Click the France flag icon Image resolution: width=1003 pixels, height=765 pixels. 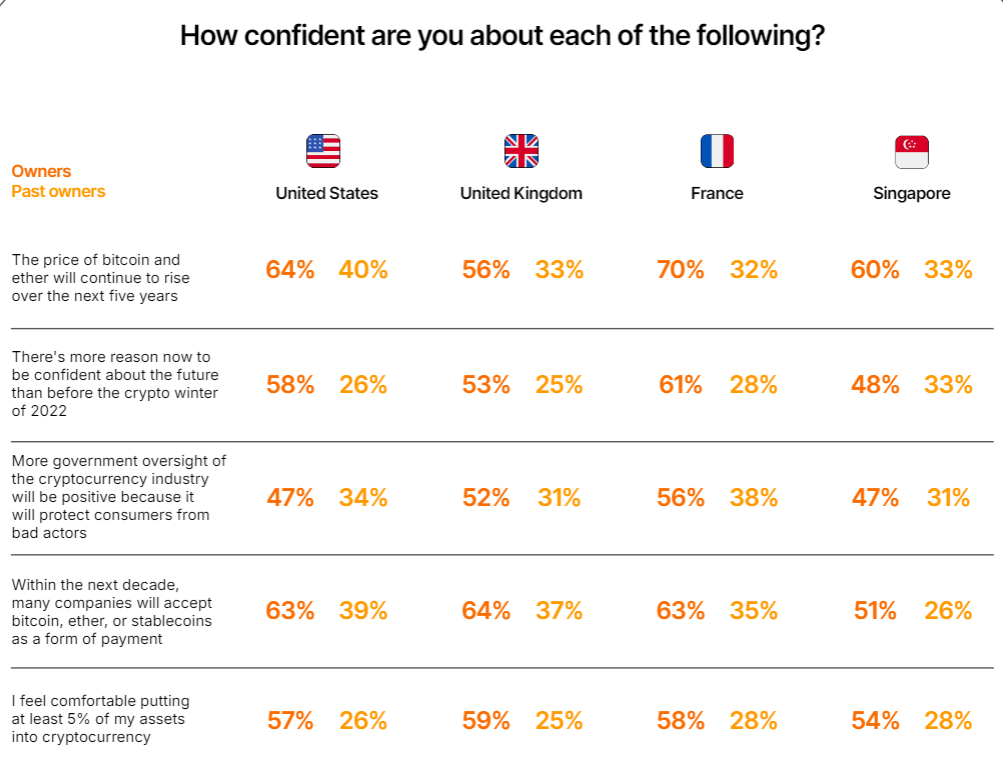click(x=717, y=151)
